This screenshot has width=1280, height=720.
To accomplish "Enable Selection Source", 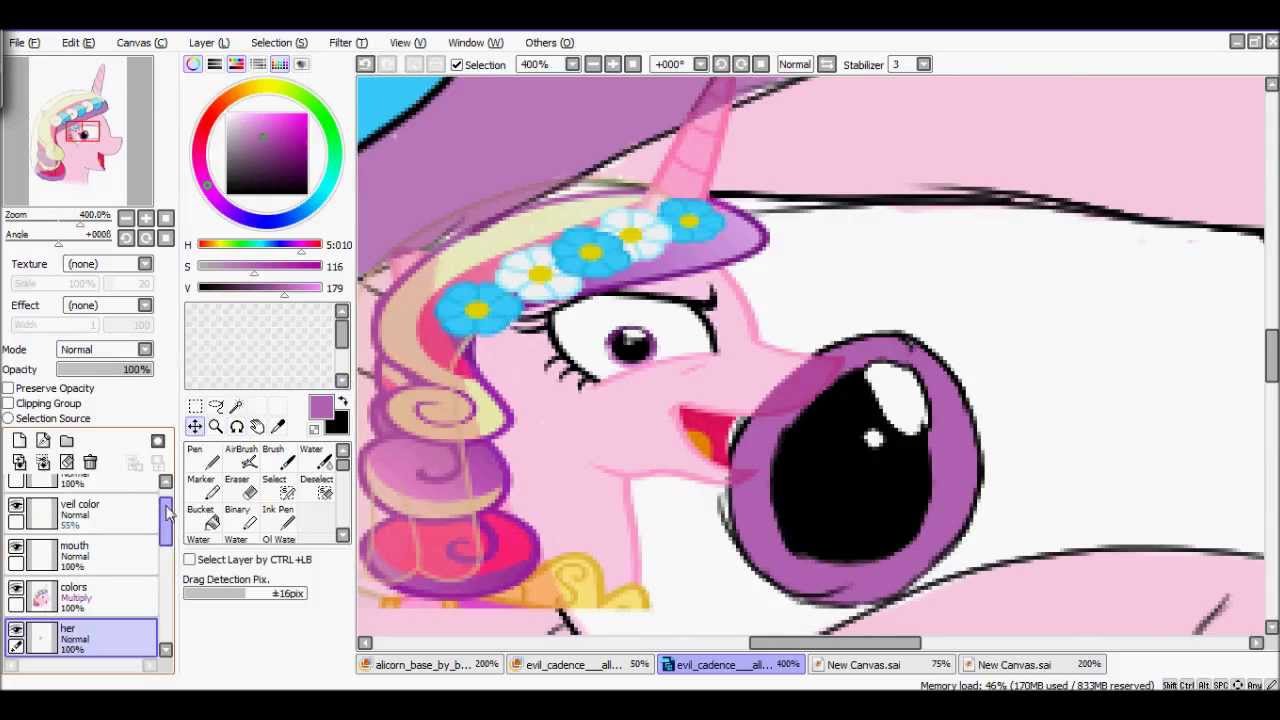I will (x=9, y=418).
